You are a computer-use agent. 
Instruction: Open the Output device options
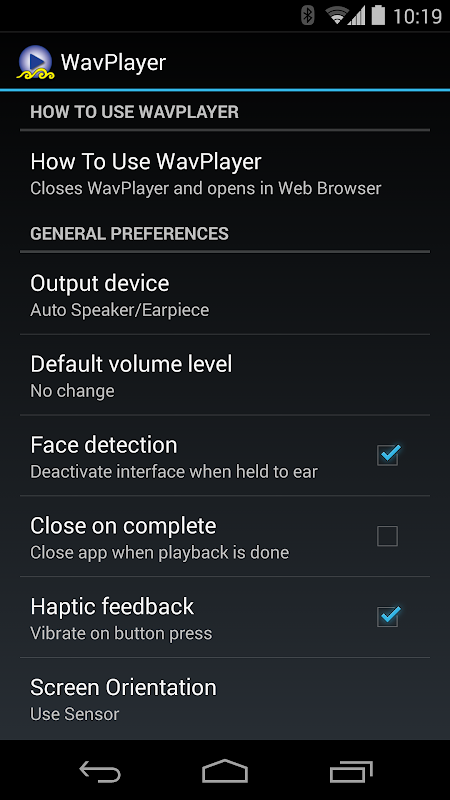click(x=225, y=294)
